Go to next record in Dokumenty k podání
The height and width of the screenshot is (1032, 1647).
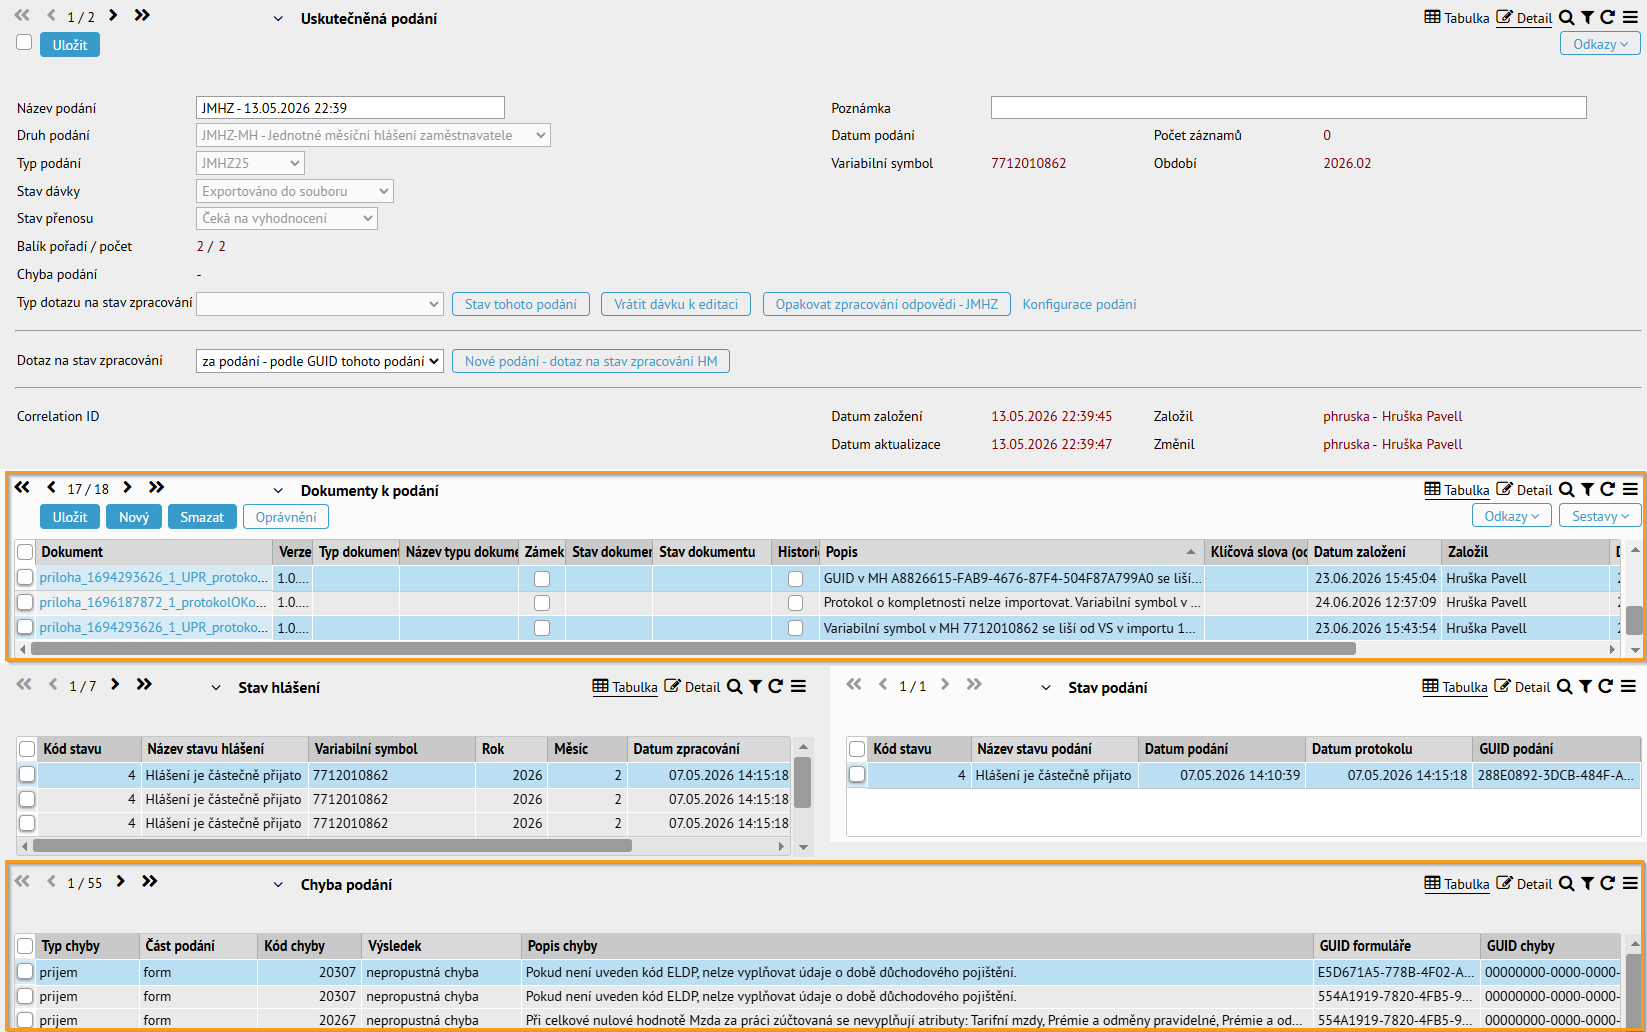pos(127,488)
